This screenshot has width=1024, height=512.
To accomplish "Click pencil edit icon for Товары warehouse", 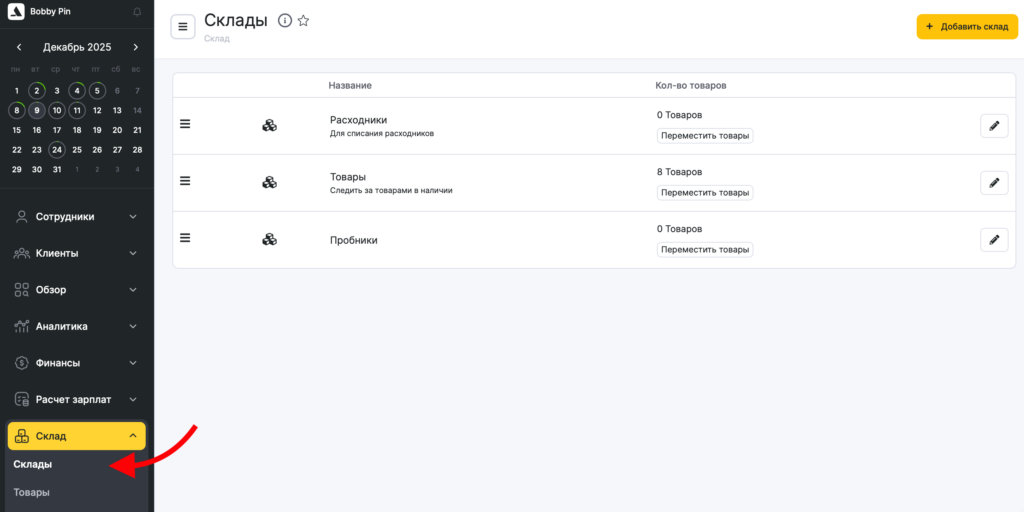I will pos(993,182).
